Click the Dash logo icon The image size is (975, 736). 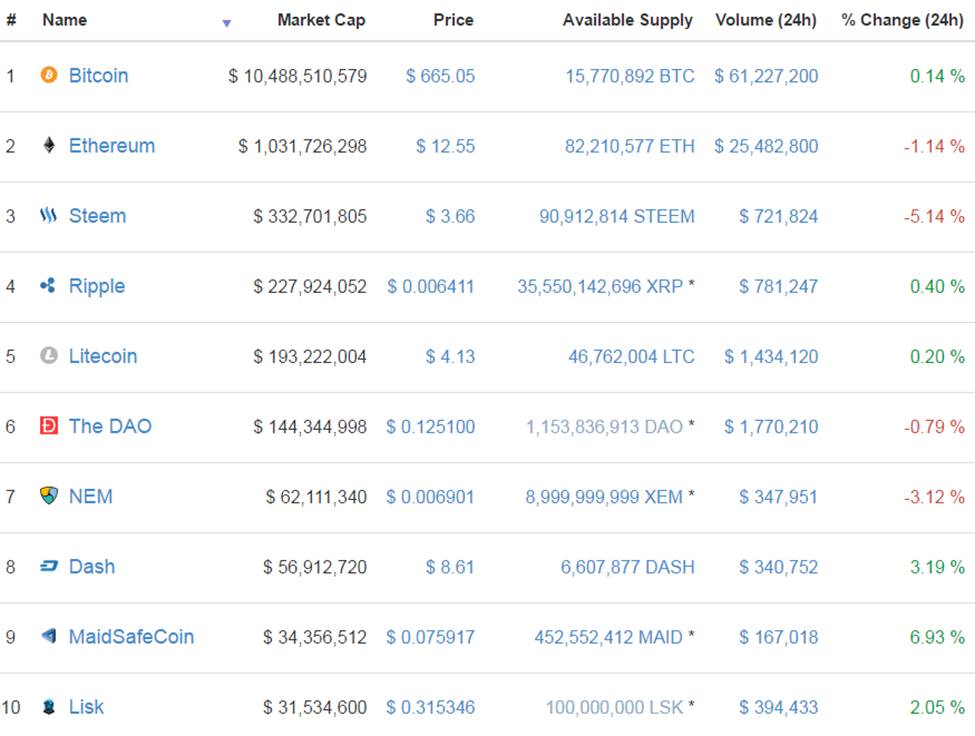[49, 566]
